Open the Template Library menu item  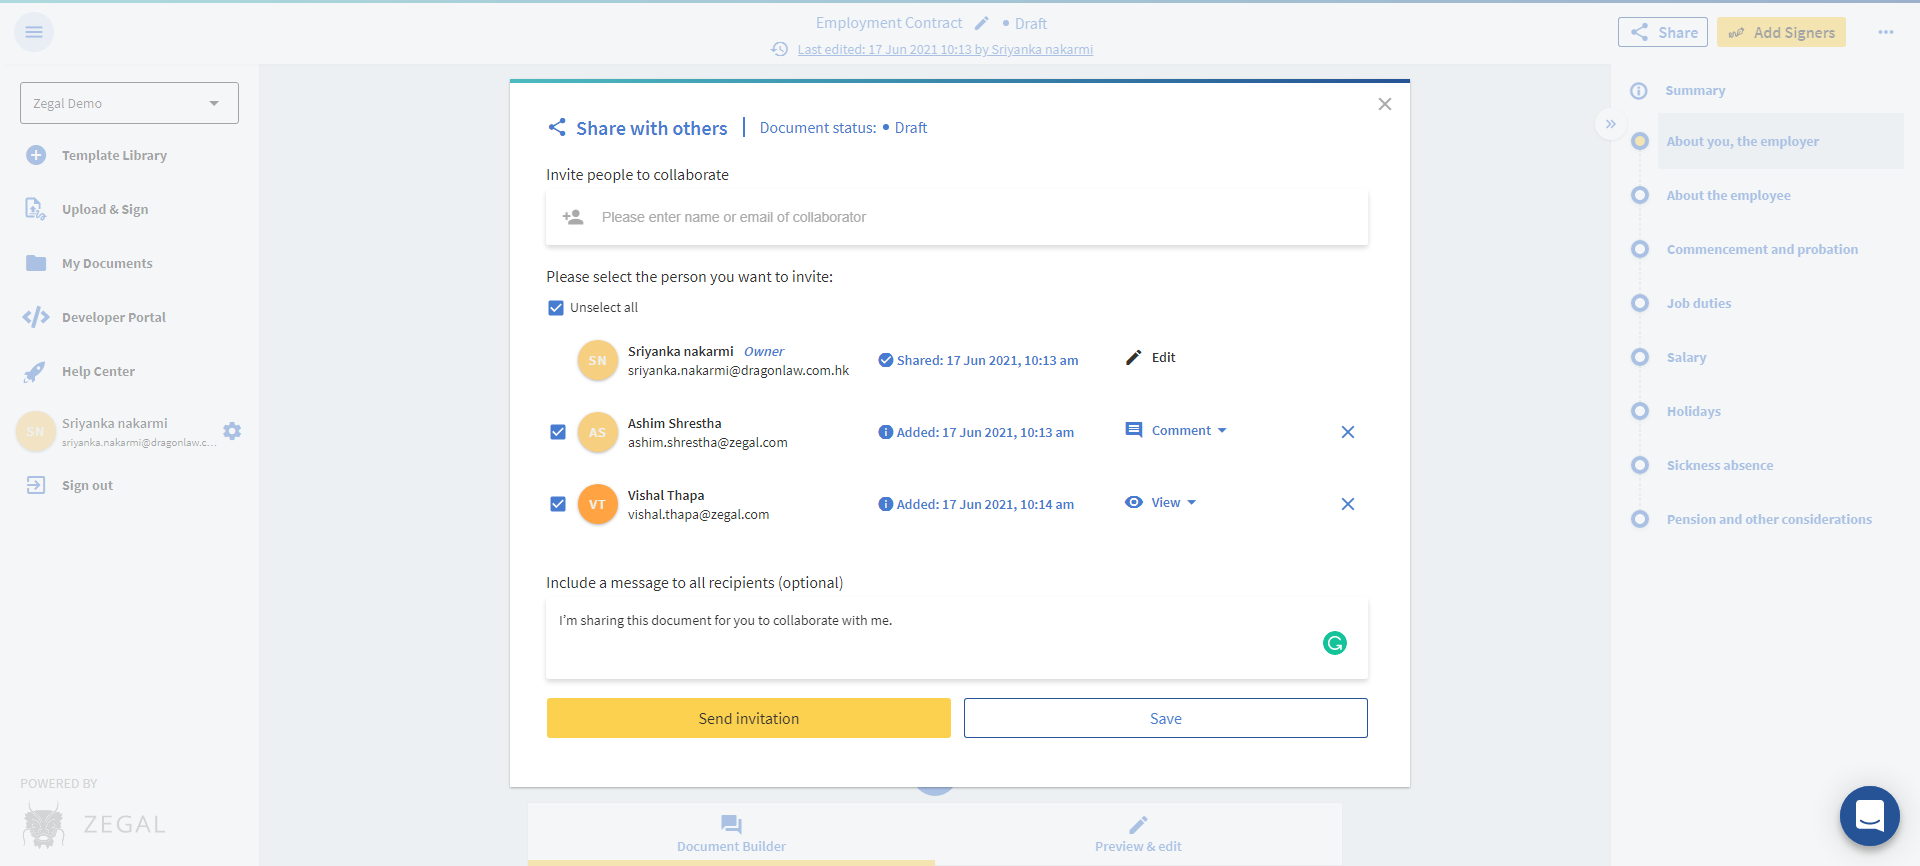(x=114, y=155)
